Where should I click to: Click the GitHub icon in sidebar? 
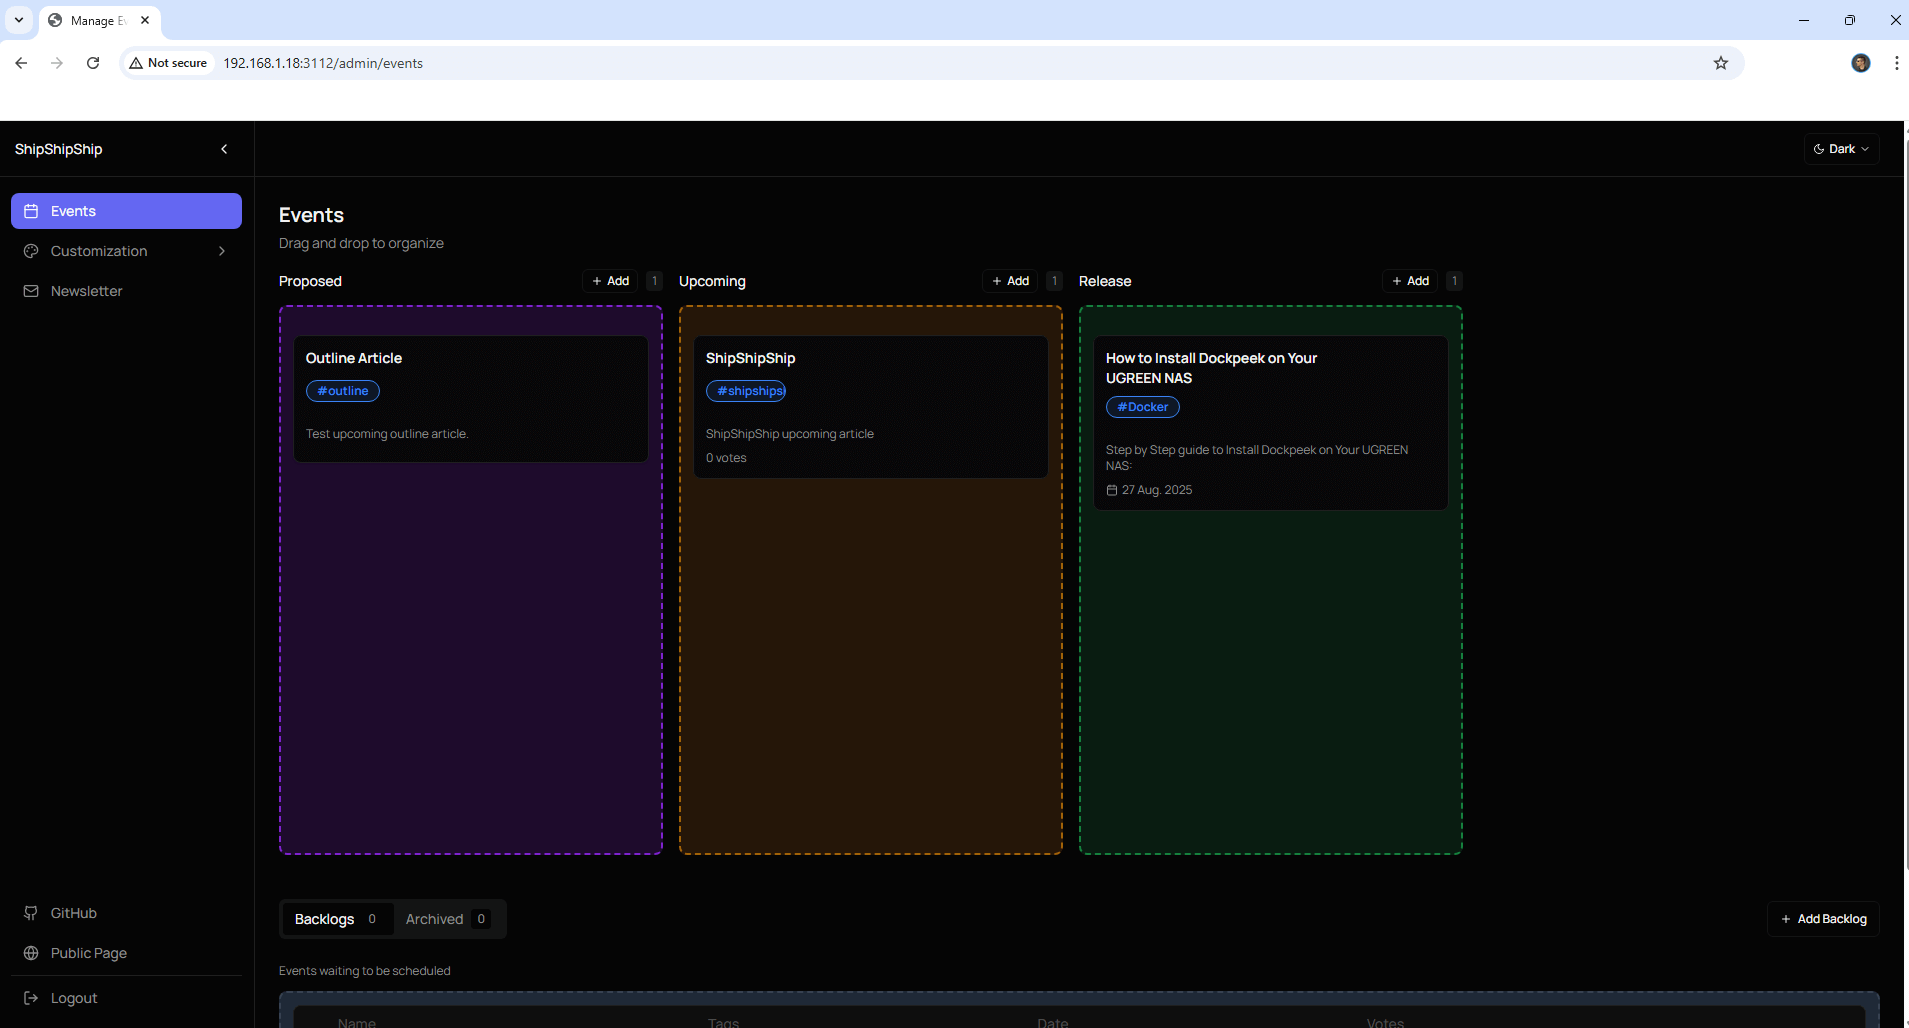tap(31, 913)
